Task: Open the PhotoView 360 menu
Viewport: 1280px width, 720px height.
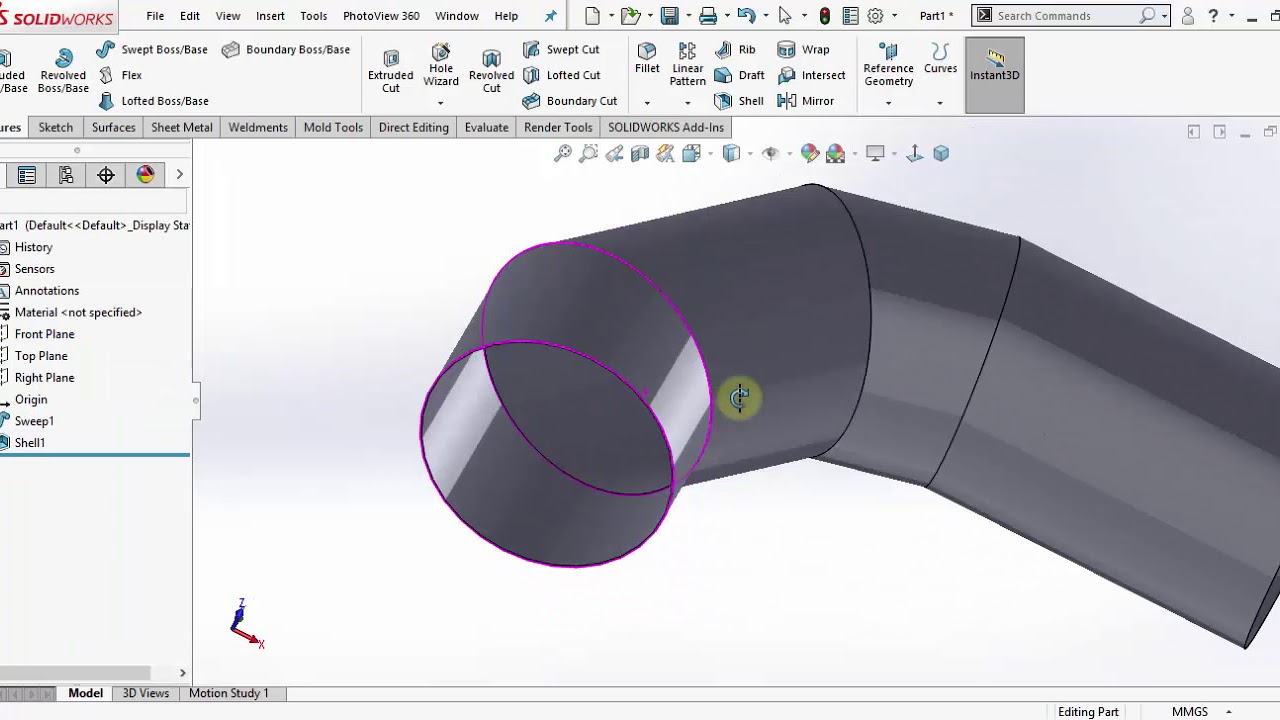Action: [x=381, y=16]
